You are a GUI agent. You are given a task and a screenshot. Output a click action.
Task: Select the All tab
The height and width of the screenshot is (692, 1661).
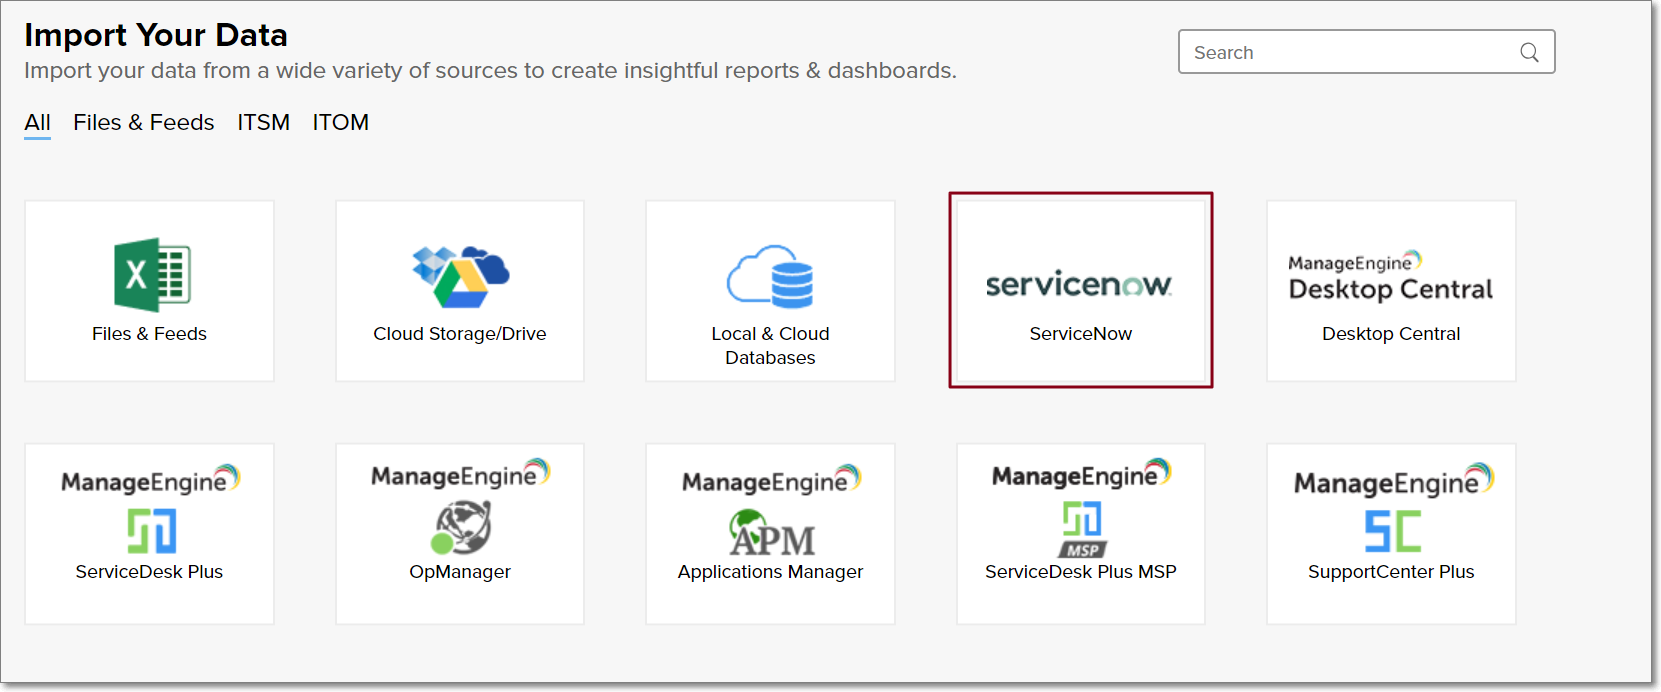pyautogui.click(x=38, y=123)
